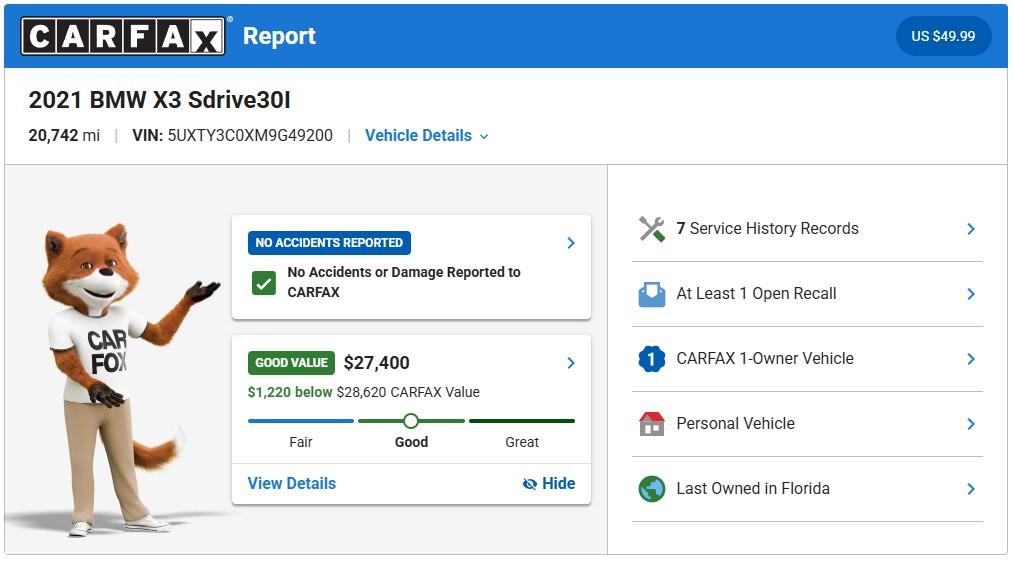Click the GOOD VALUE badge
This screenshot has width=1014, height=563.
tap(291, 363)
